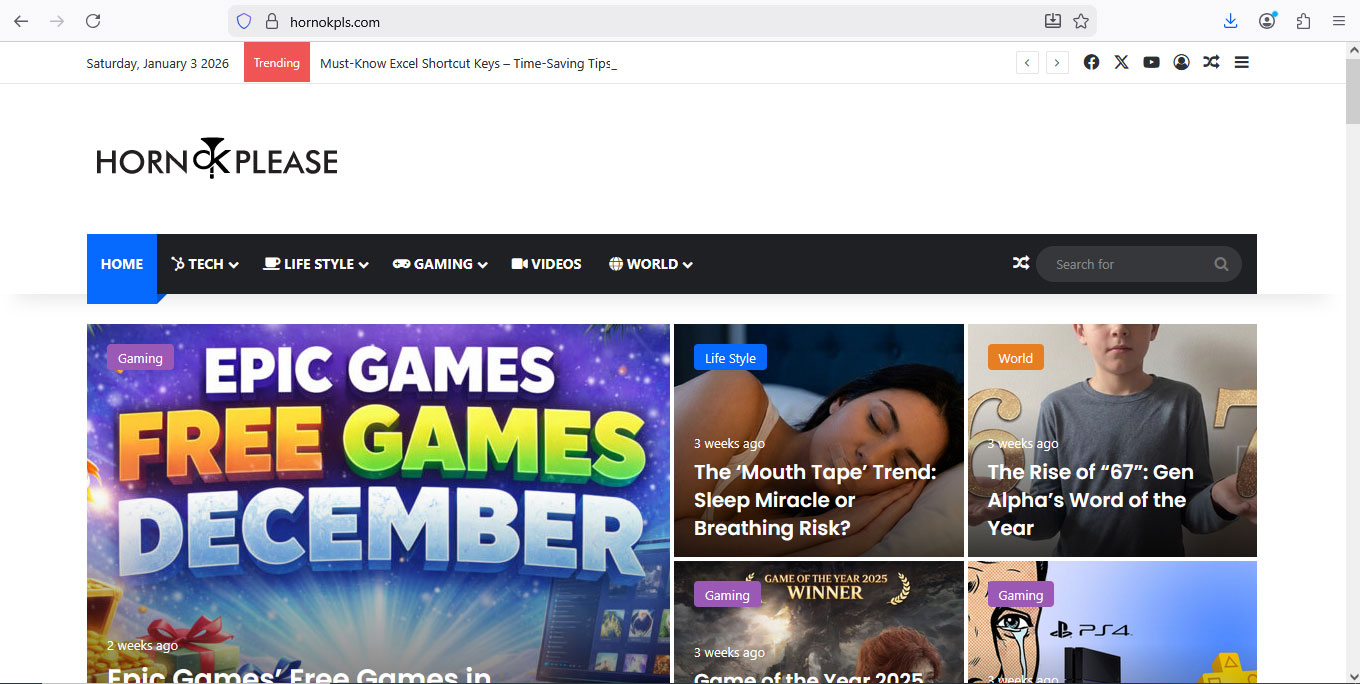Screen dimensions: 1360x684
Task: Expand the TECH dropdown menu
Action: point(205,264)
